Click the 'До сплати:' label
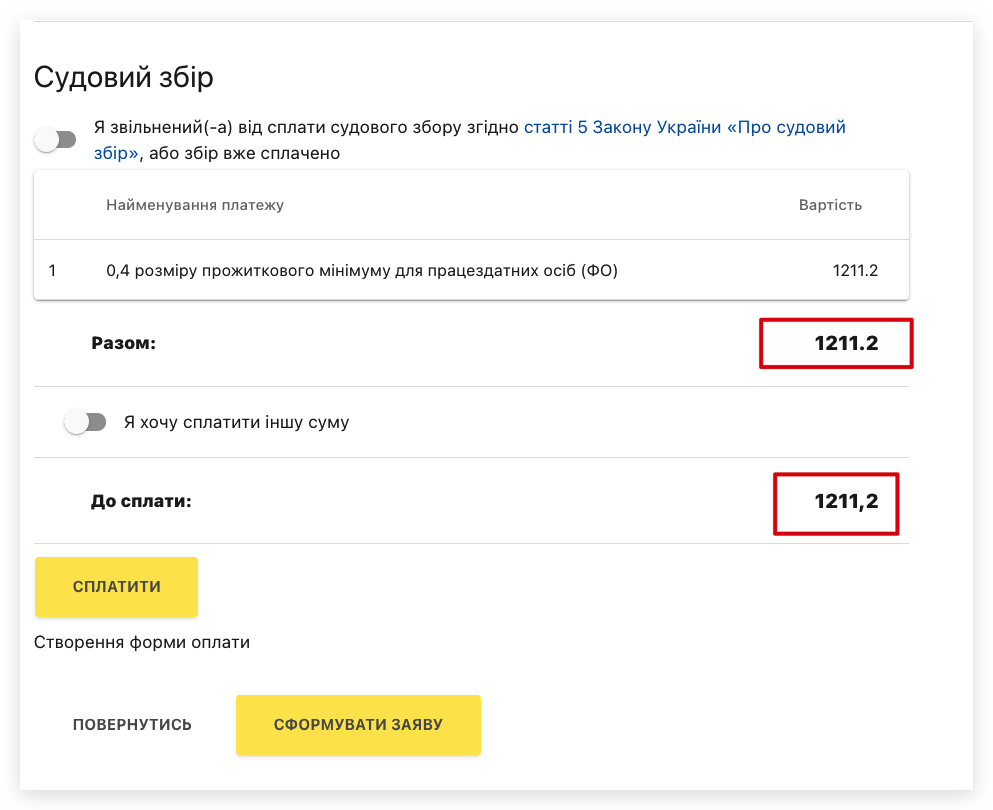 click(x=141, y=501)
